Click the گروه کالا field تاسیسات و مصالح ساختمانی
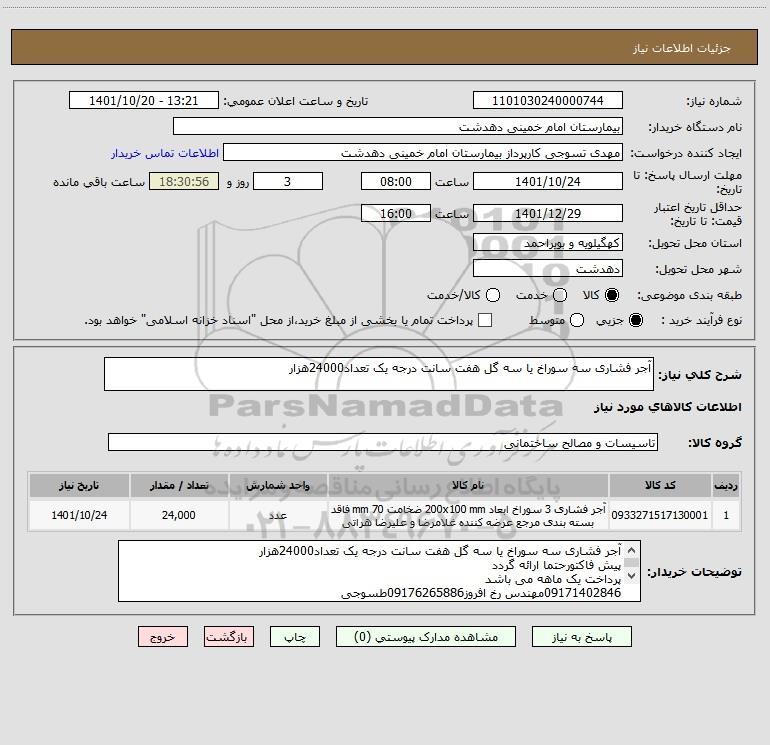This screenshot has width=770, height=745. click(383, 442)
